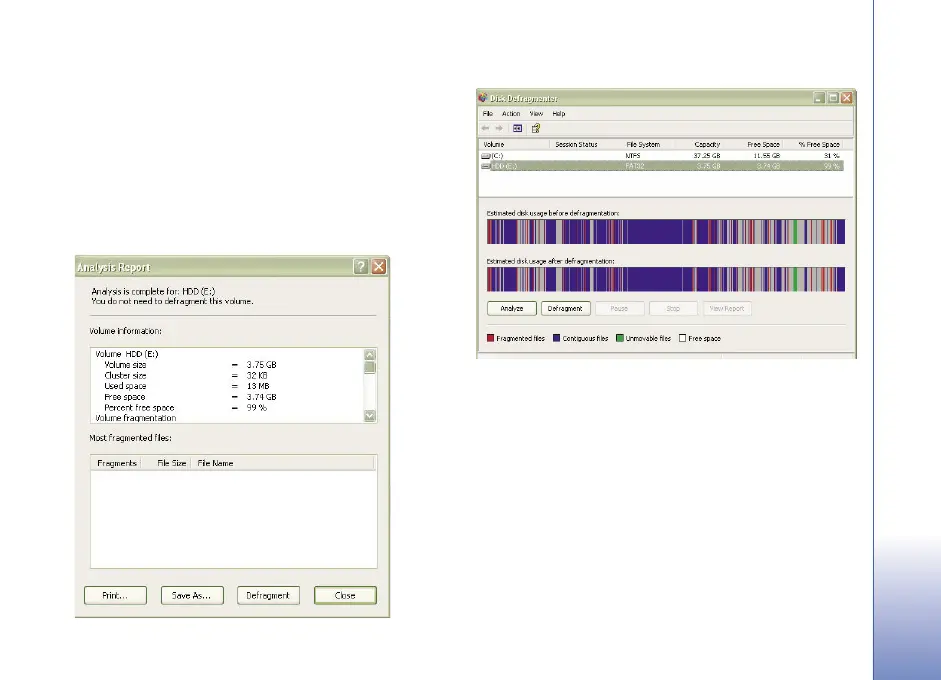Click the Forward arrow in Disk Defragmenter toolbar

click(499, 128)
